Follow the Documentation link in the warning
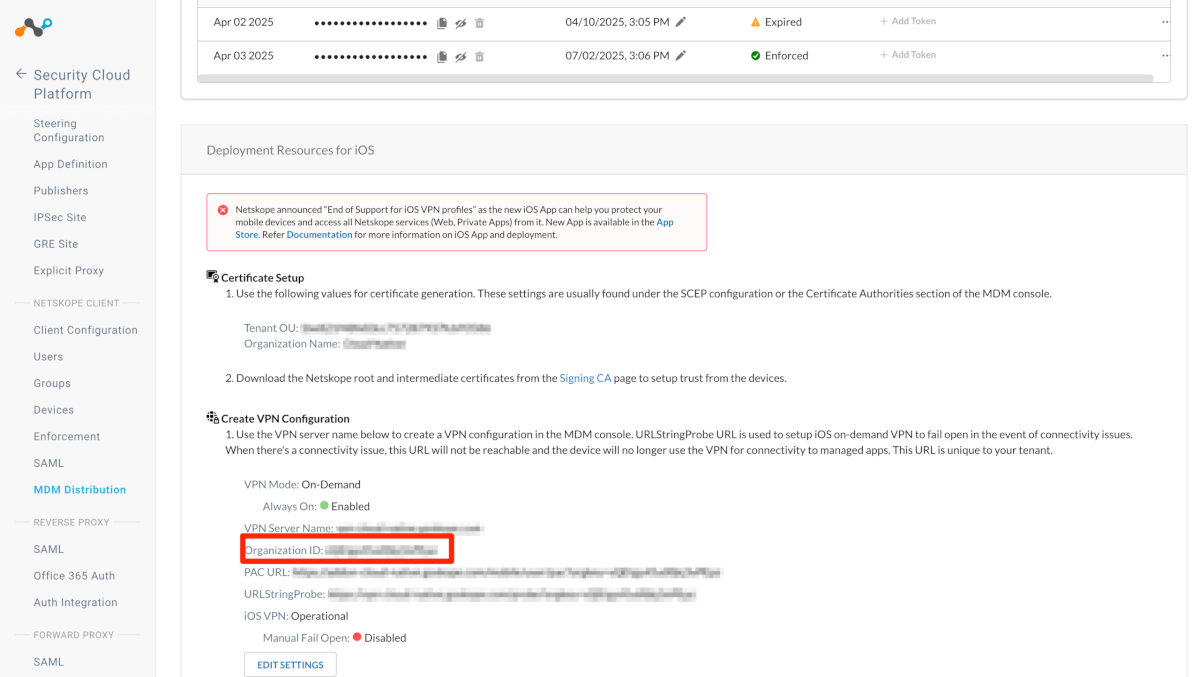The height and width of the screenshot is (677, 1200). coord(319,235)
